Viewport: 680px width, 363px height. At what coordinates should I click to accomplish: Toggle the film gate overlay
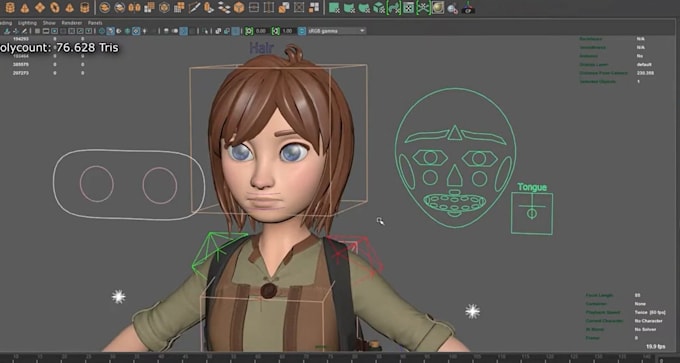click(46, 31)
